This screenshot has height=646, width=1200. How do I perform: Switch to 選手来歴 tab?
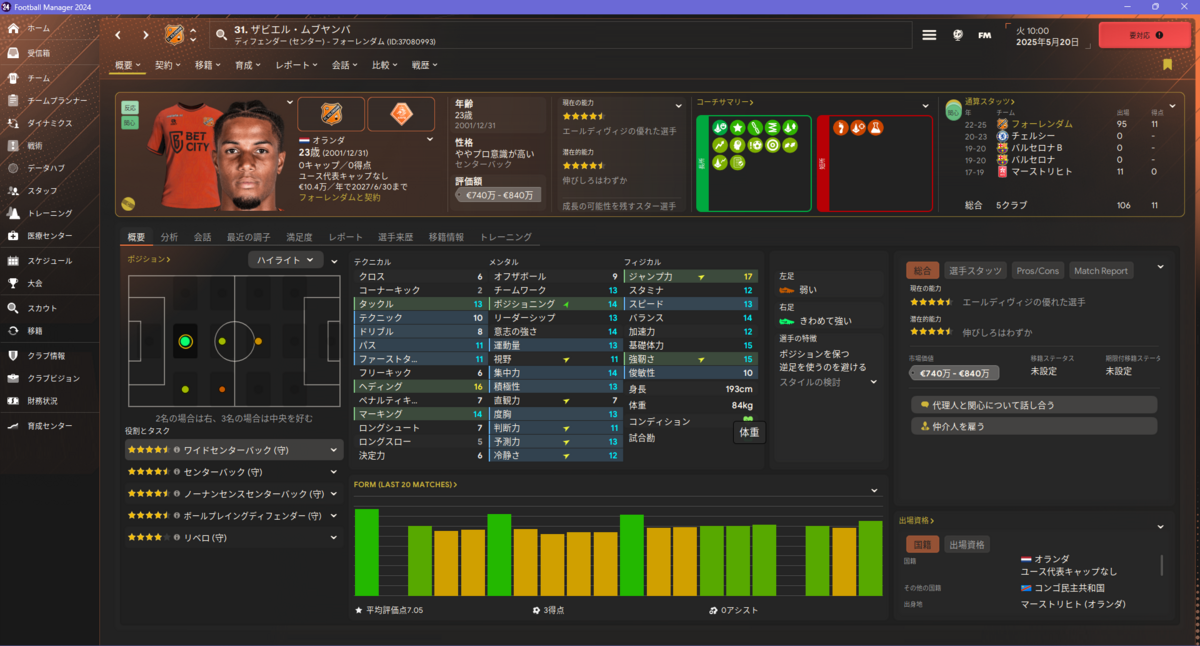click(x=395, y=237)
